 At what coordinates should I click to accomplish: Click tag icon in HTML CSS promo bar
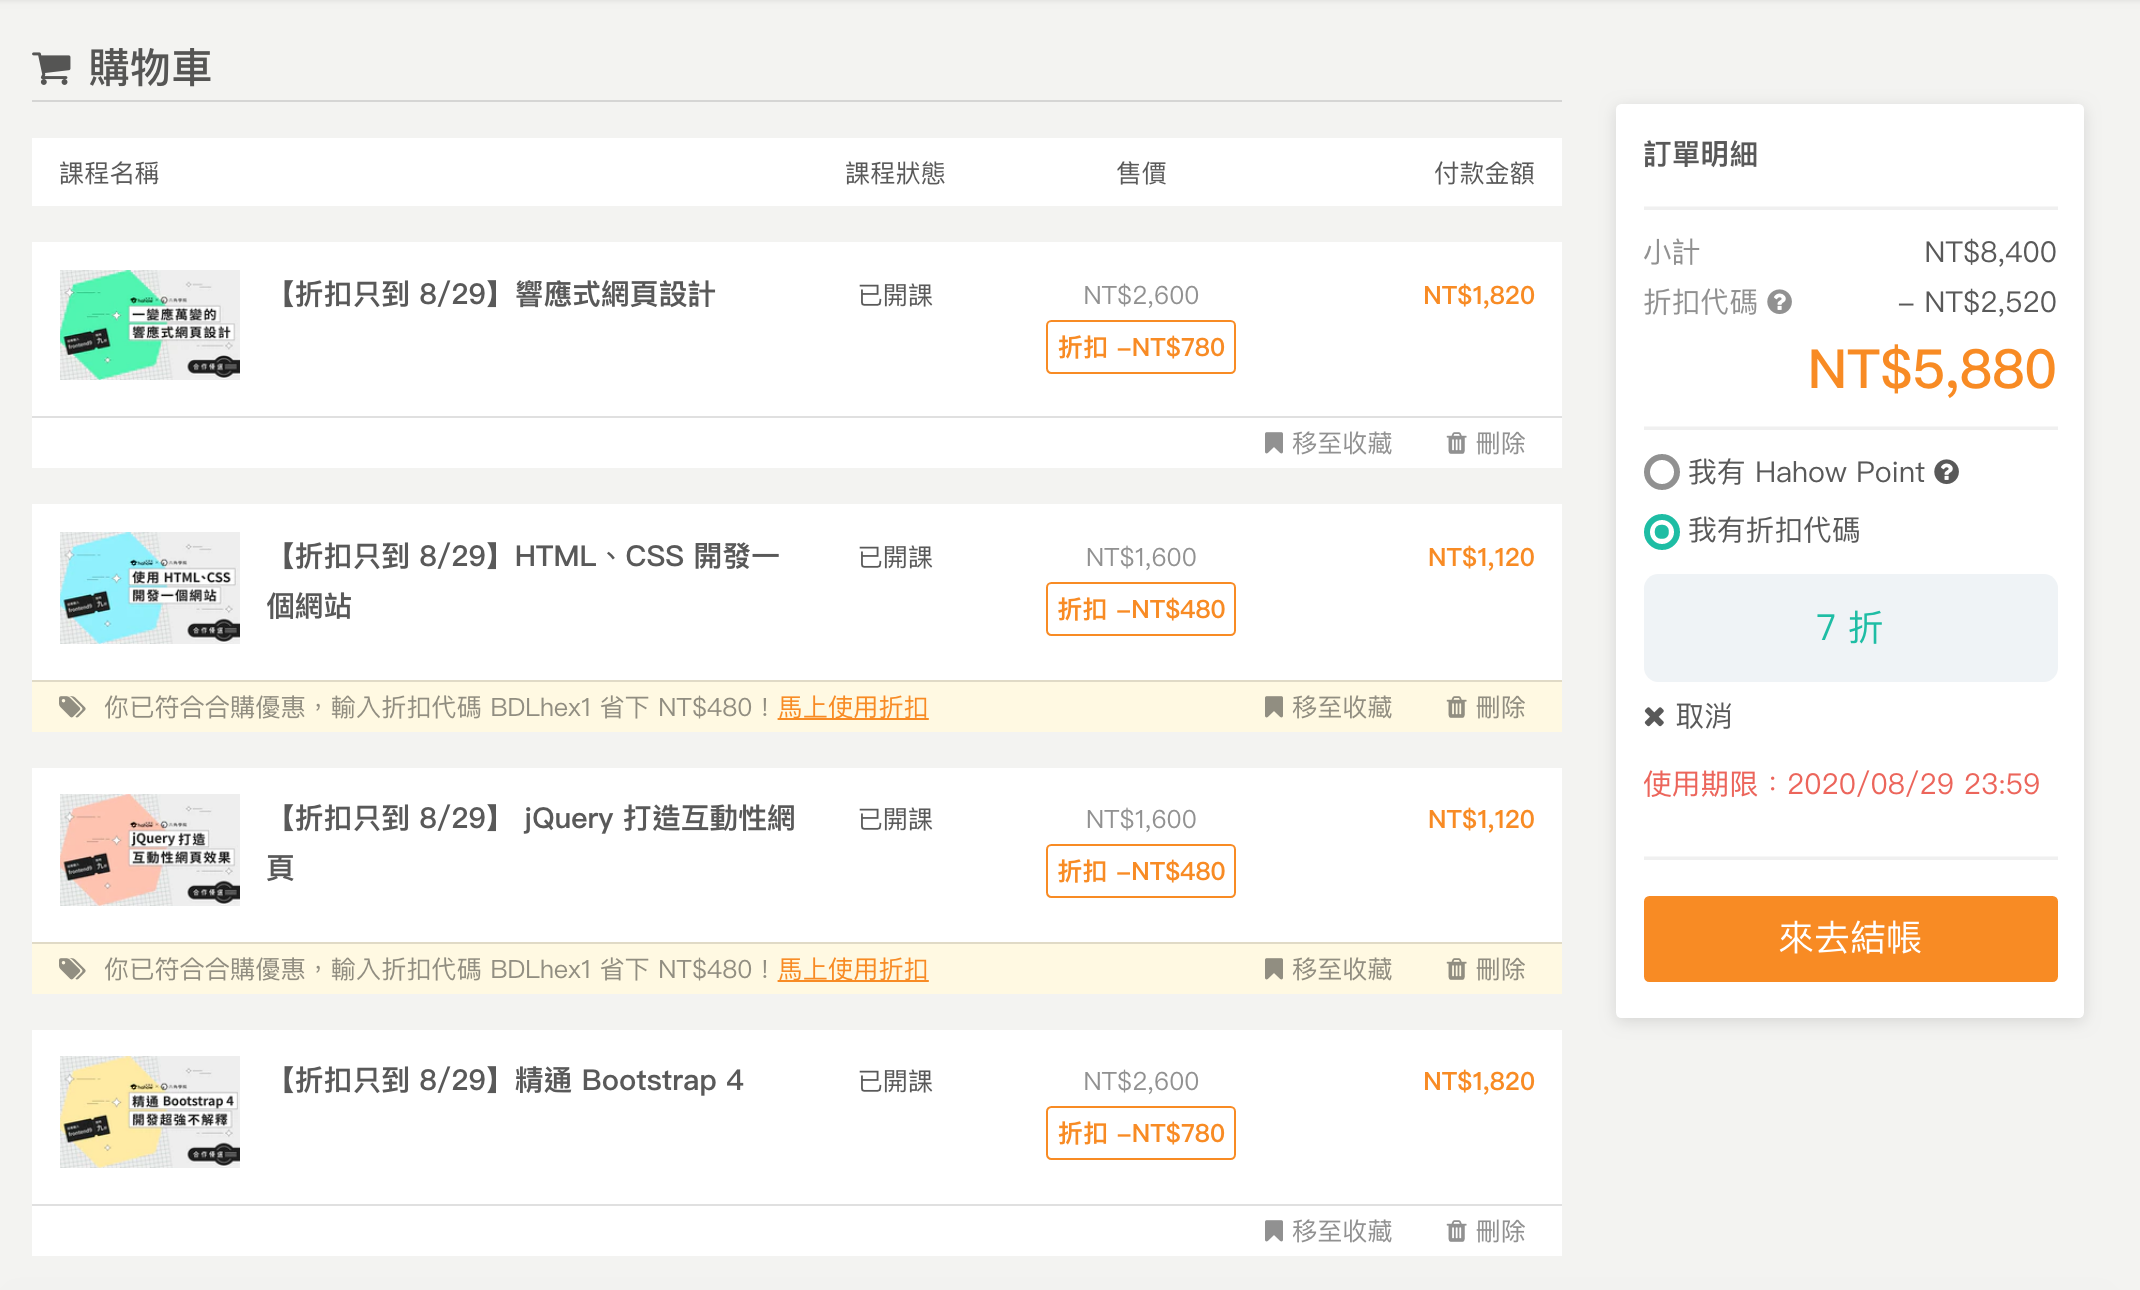click(72, 707)
